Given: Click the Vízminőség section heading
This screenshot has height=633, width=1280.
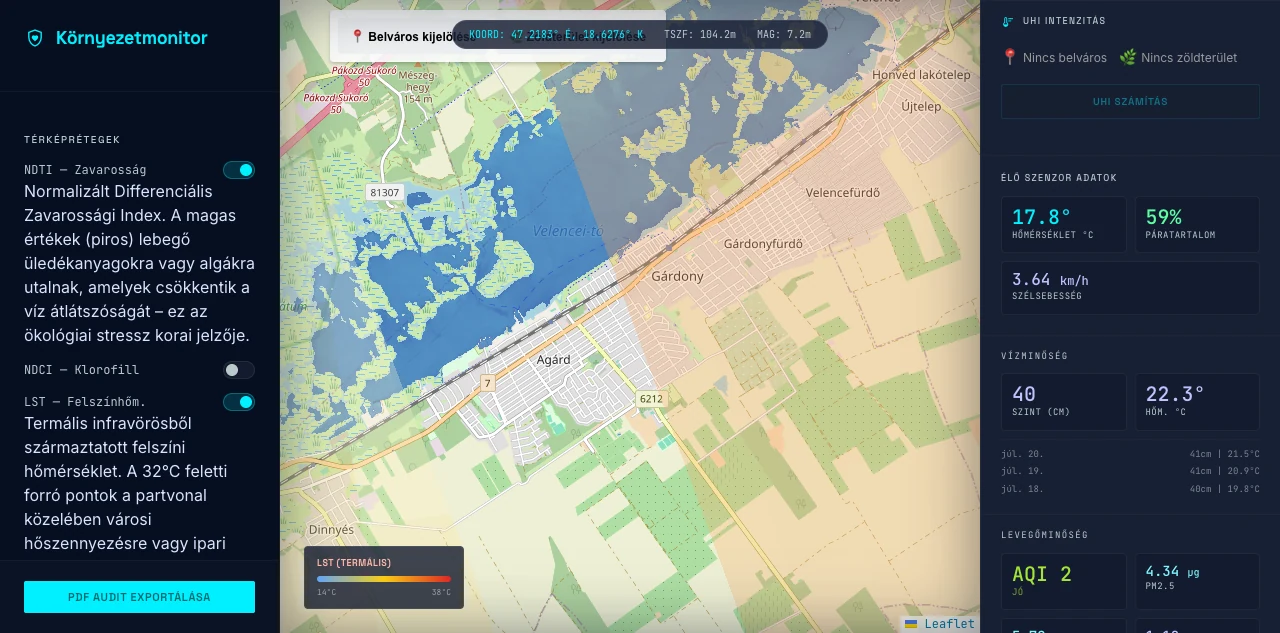Looking at the screenshot, I should pyautogui.click(x=1035, y=356).
